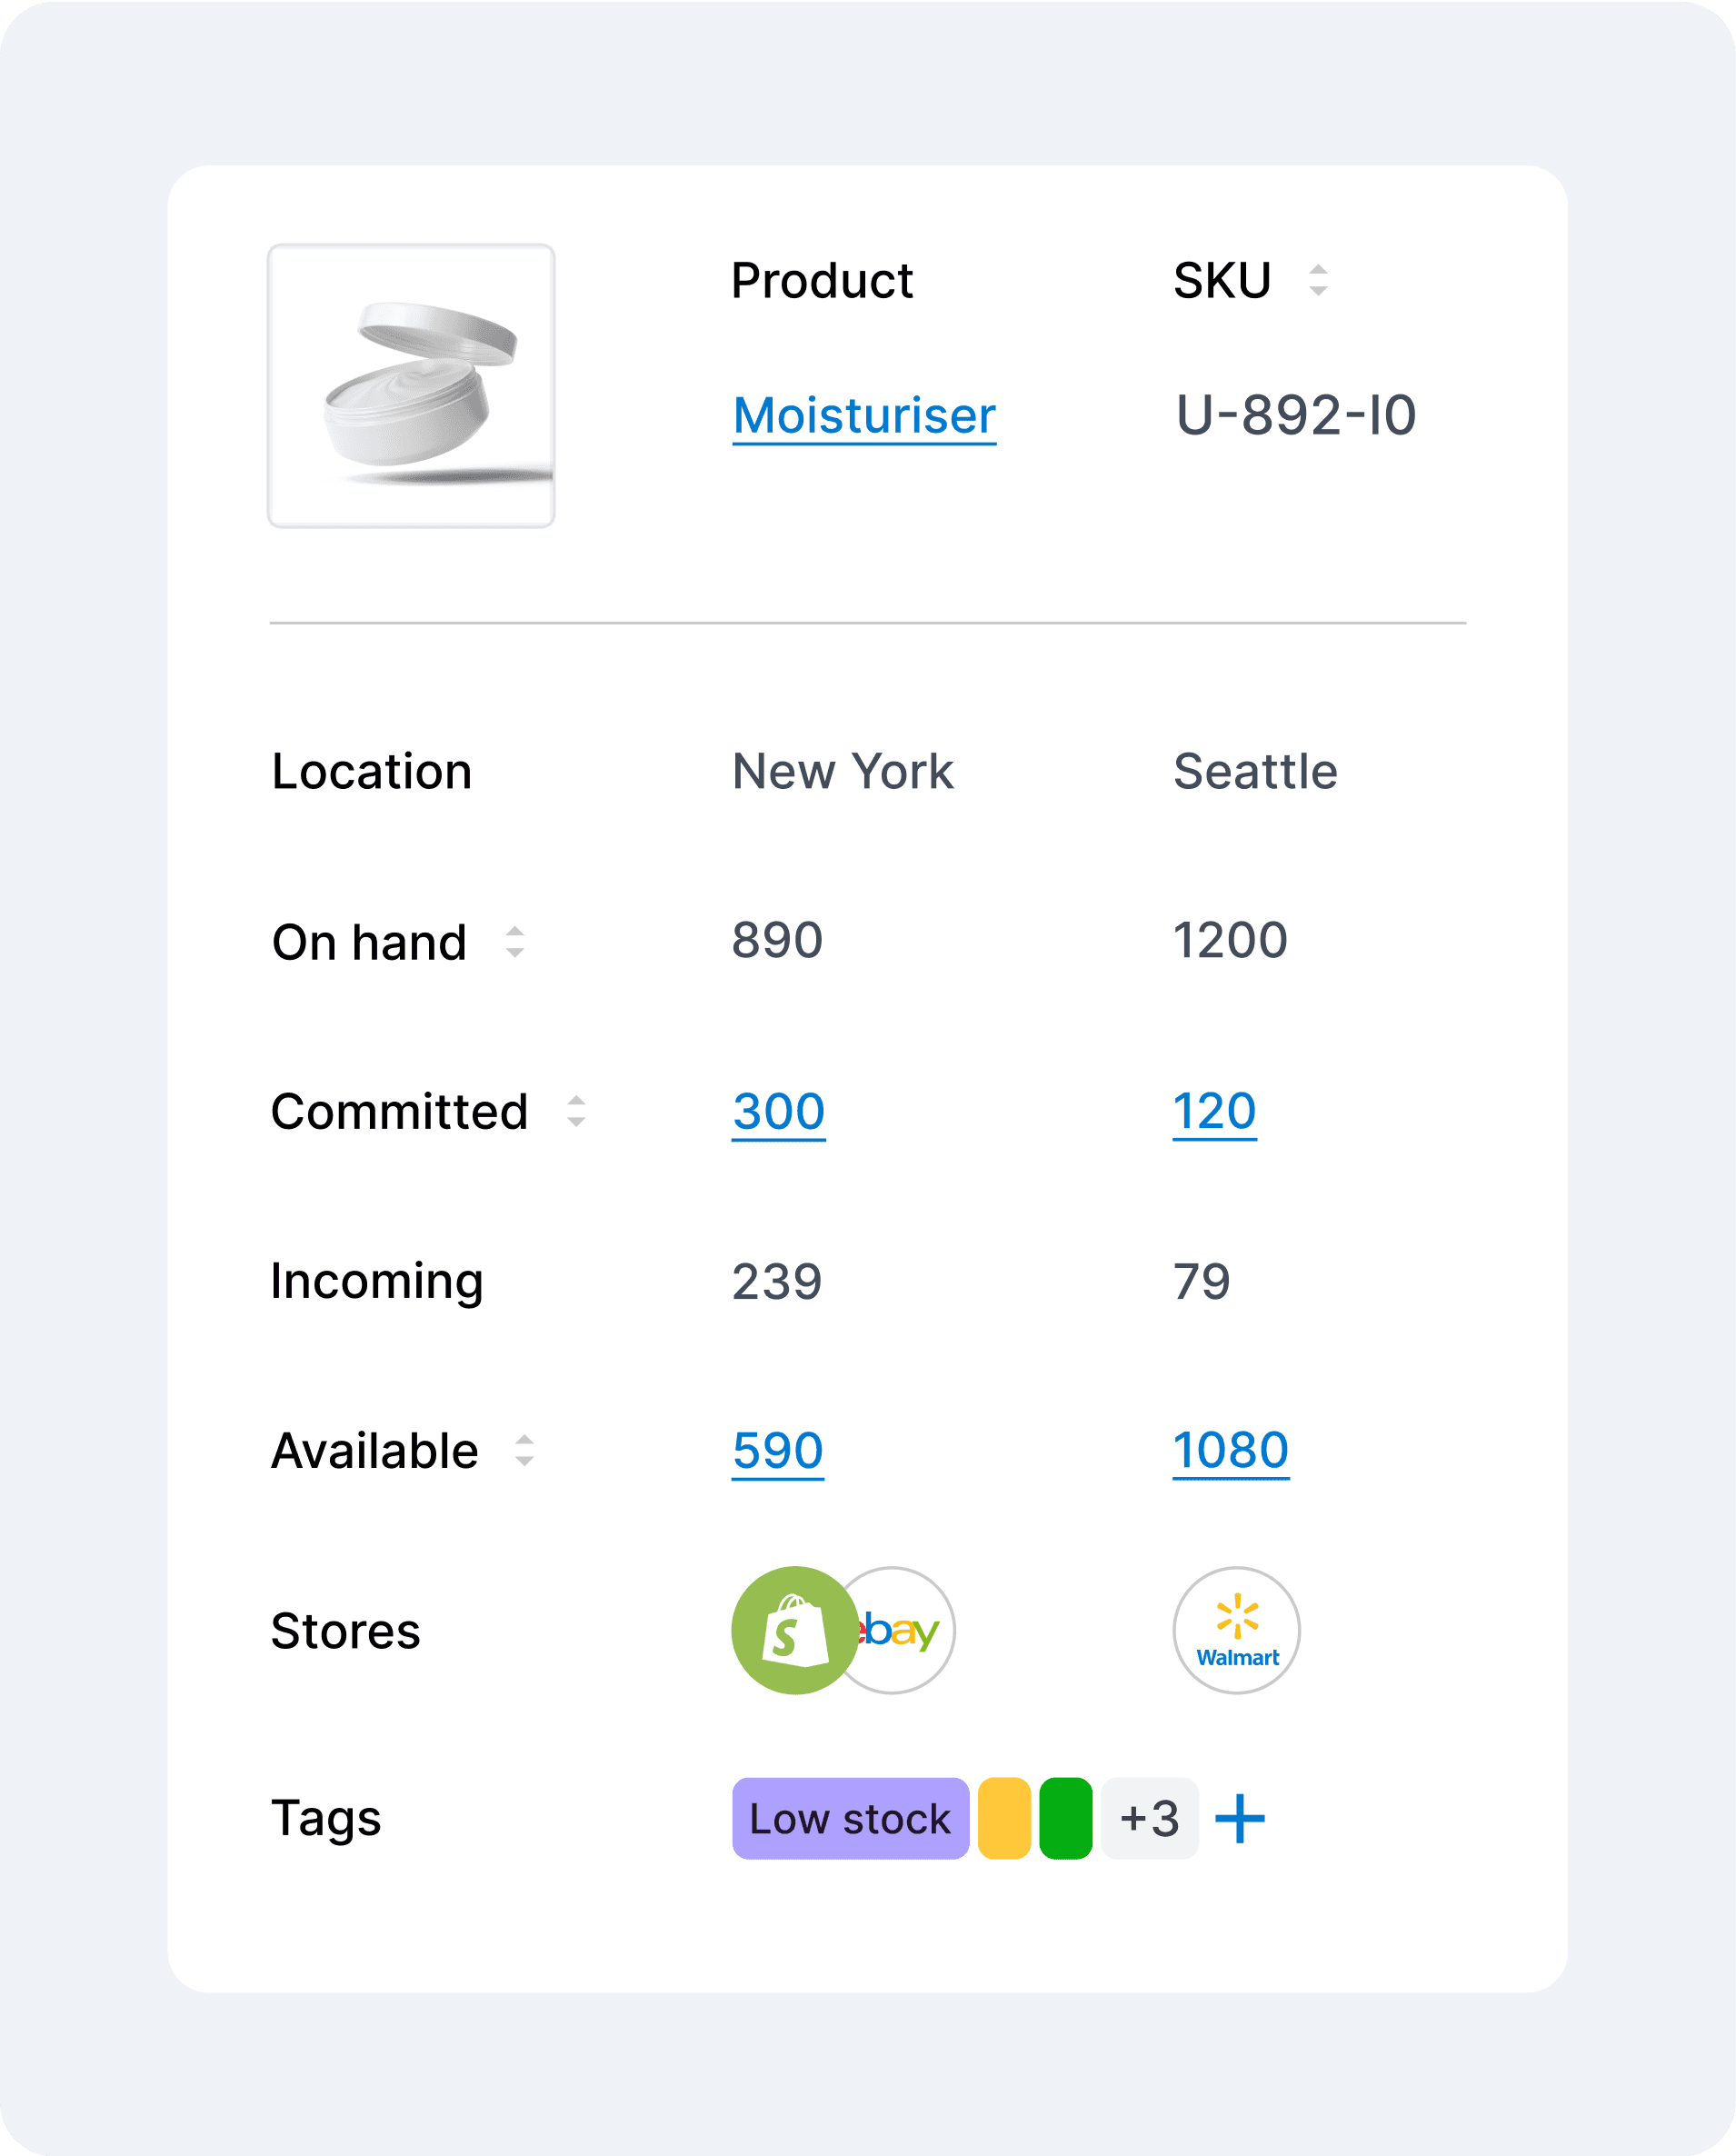This screenshot has height=2156, width=1736.
Task: Sort by SKU column arrows
Action: [1318, 280]
